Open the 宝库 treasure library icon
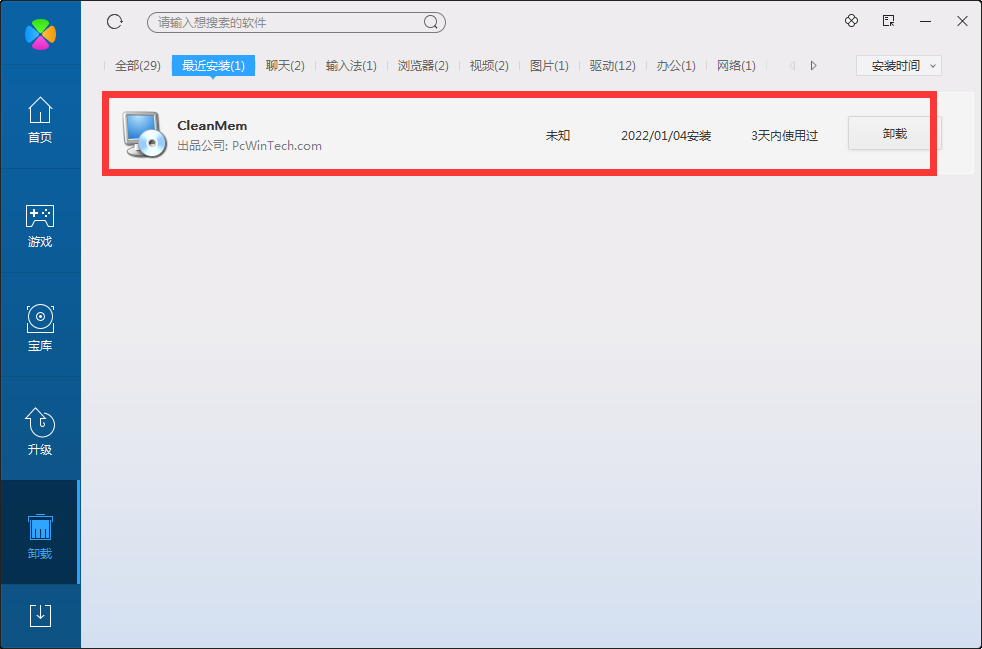This screenshot has height=649, width=982. pyautogui.click(x=40, y=328)
